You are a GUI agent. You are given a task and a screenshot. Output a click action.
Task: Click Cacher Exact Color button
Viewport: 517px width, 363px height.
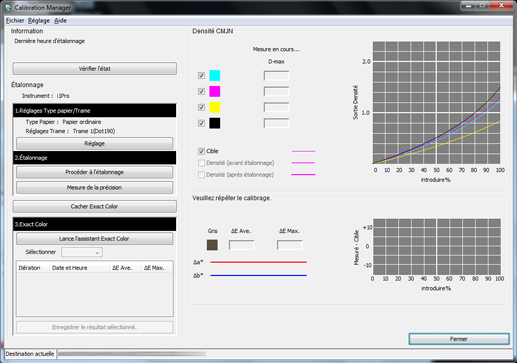pyautogui.click(x=95, y=207)
